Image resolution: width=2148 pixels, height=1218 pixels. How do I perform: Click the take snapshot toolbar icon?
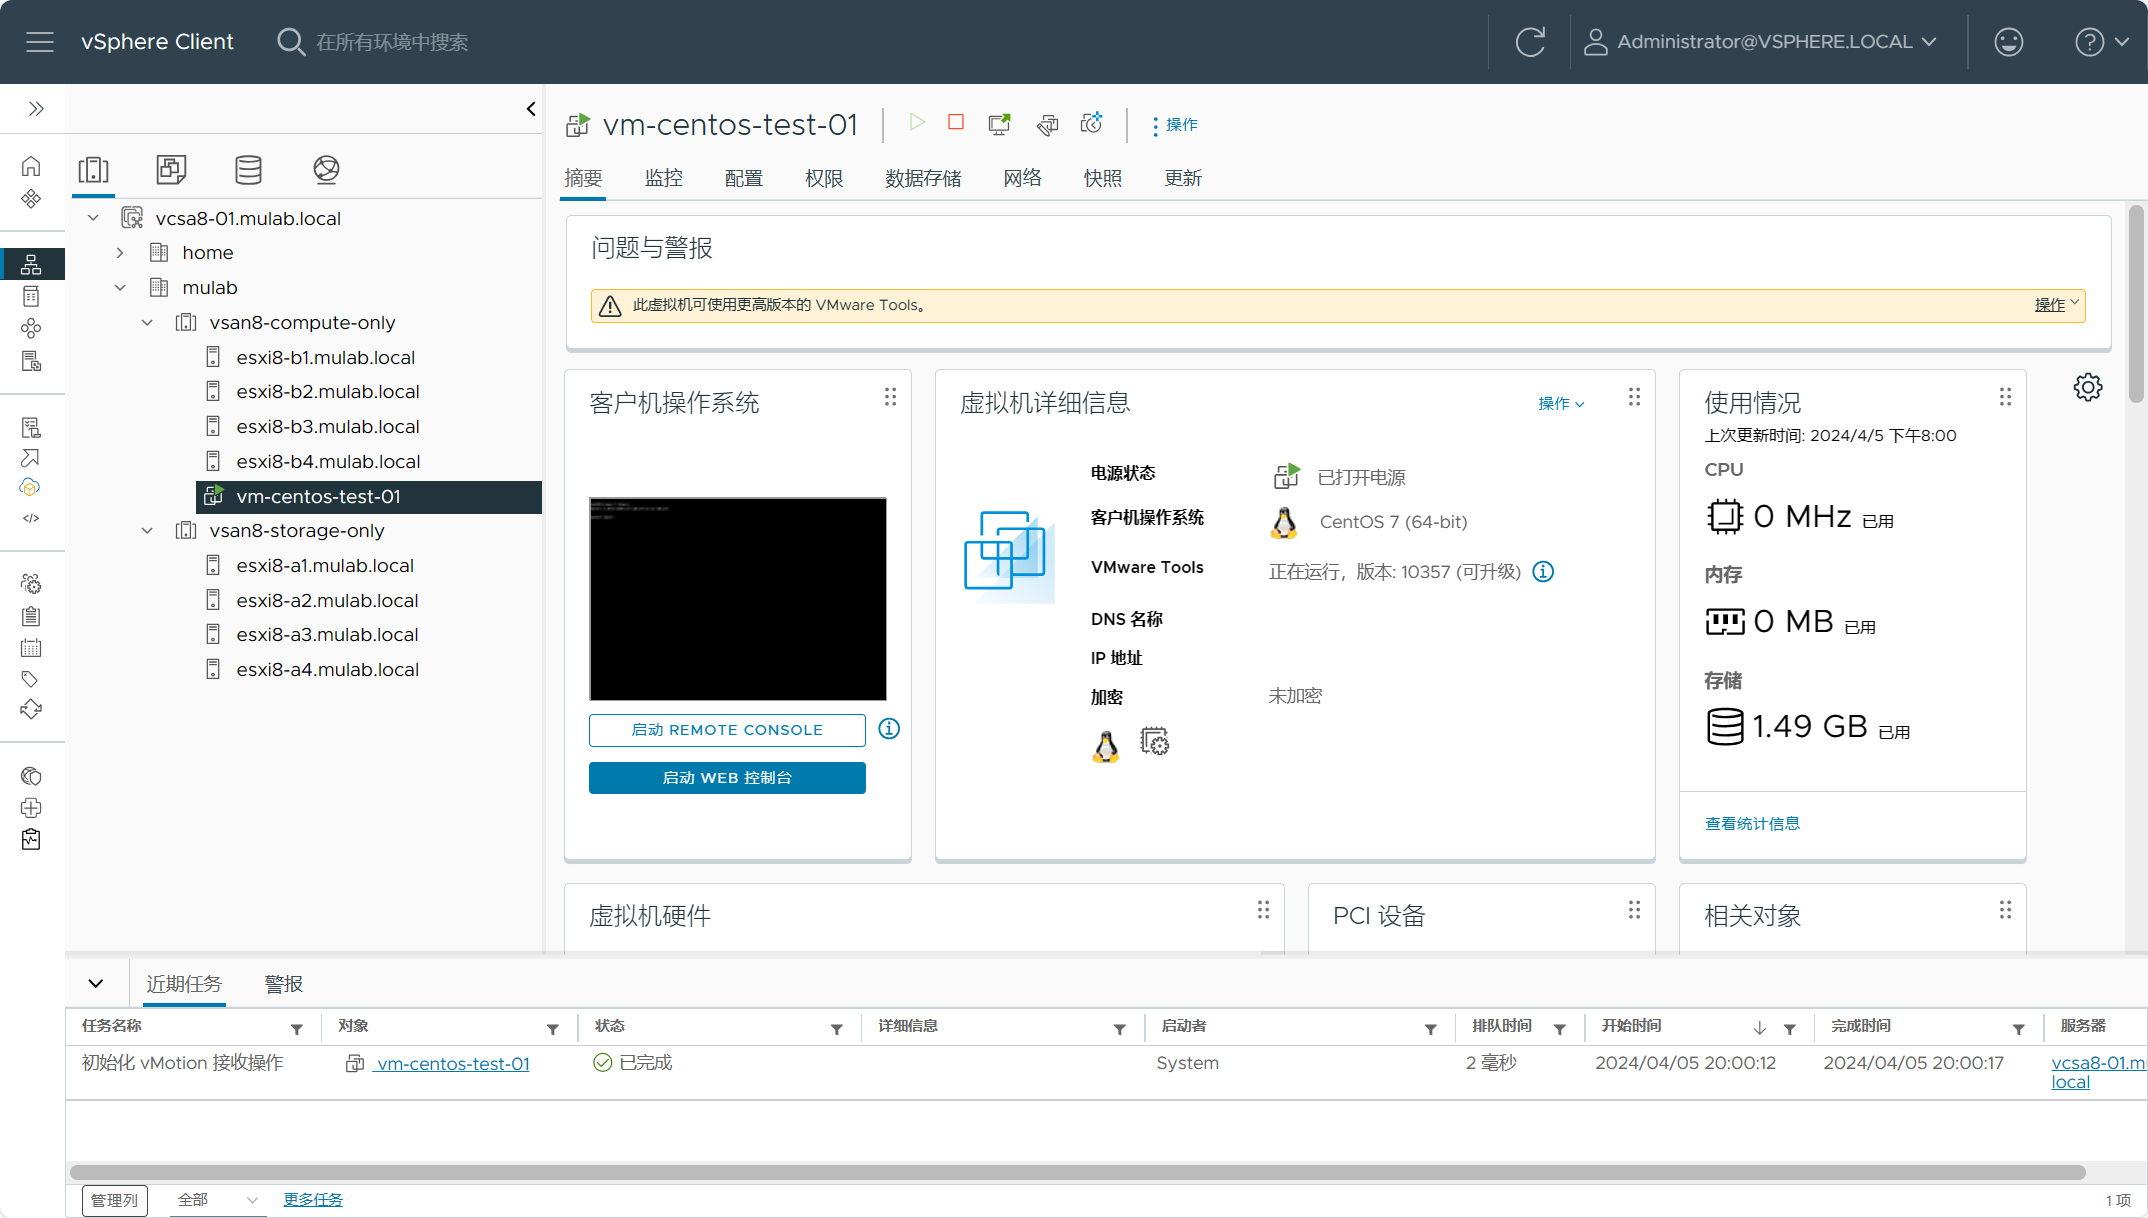point(1092,123)
